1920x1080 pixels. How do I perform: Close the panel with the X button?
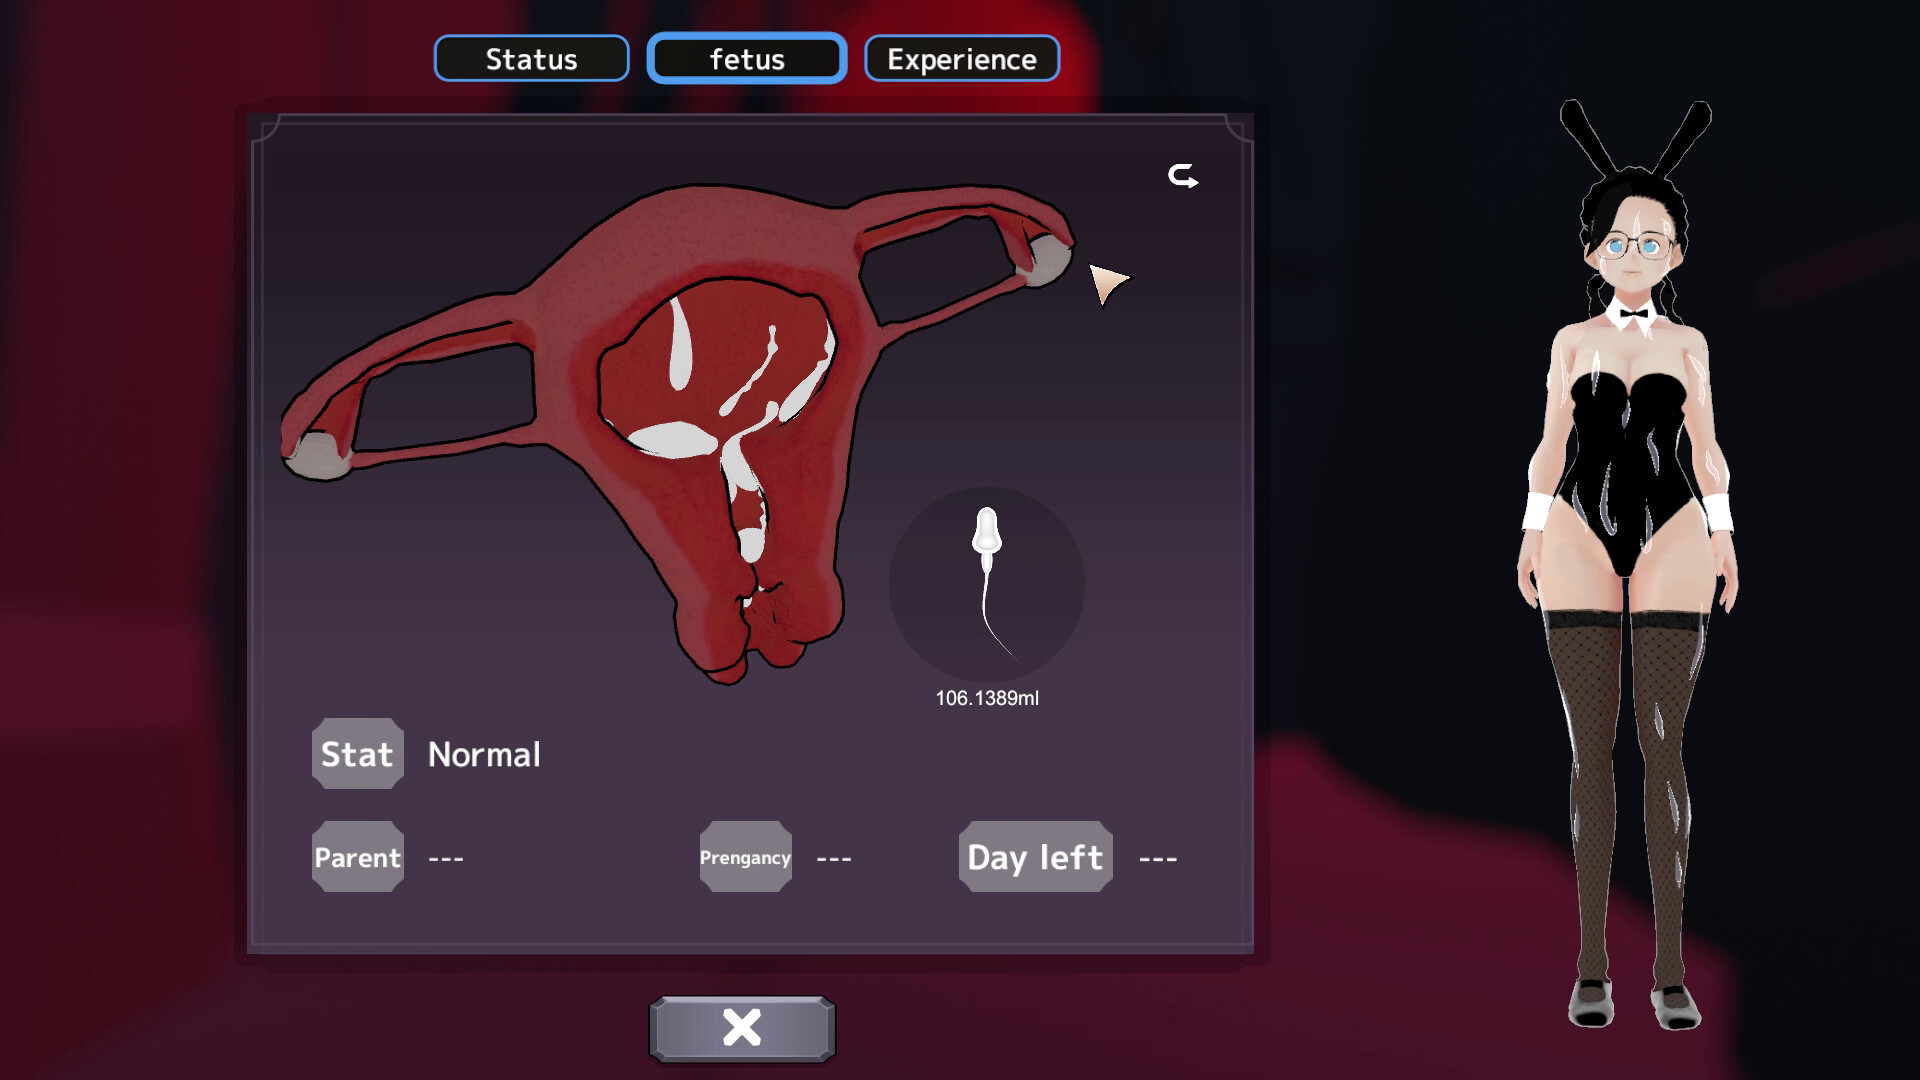pyautogui.click(x=742, y=1028)
